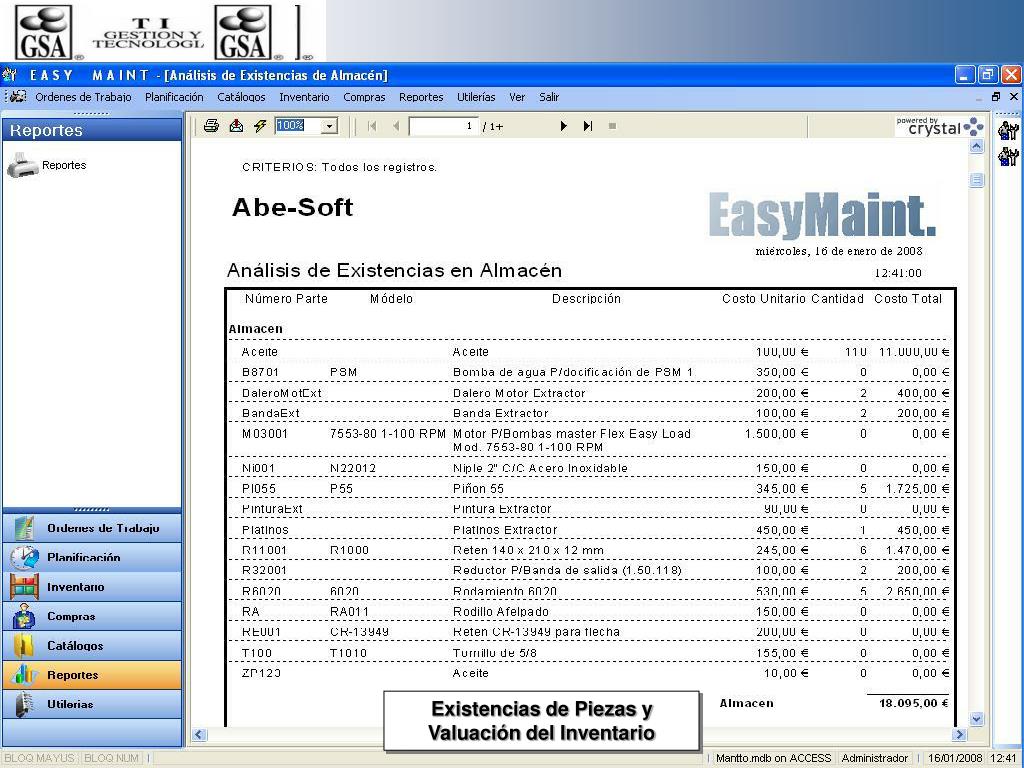Open Ordenes de Trabajo menu
Viewport: 1024px width, 768px height.
(x=83, y=97)
